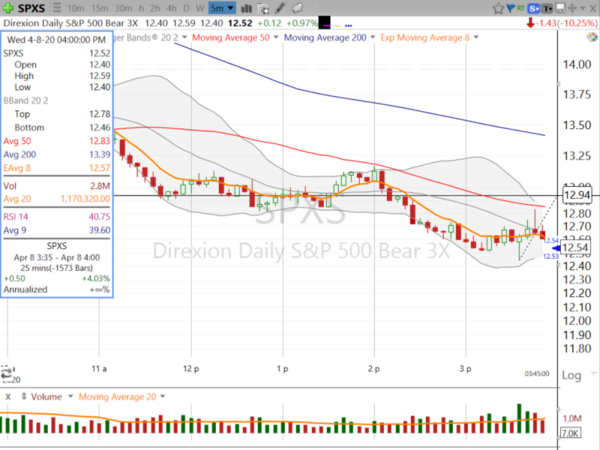Select the daily D timeframe
Screen dimensions: 600x450
[186, 8]
